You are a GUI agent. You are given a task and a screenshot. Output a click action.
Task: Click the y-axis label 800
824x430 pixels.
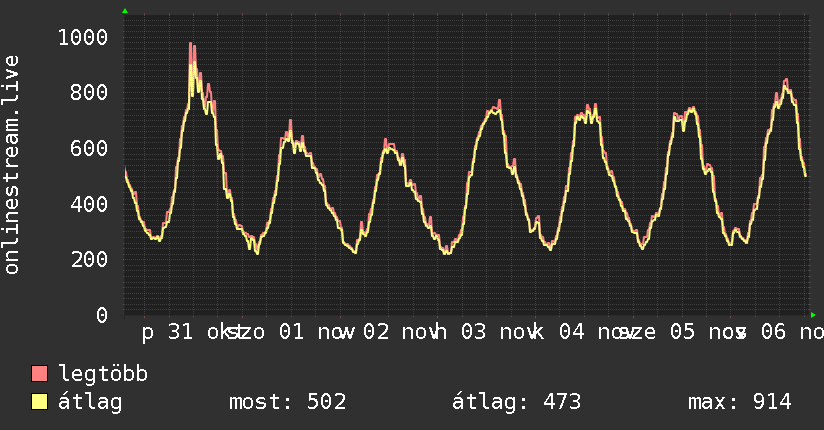click(89, 93)
